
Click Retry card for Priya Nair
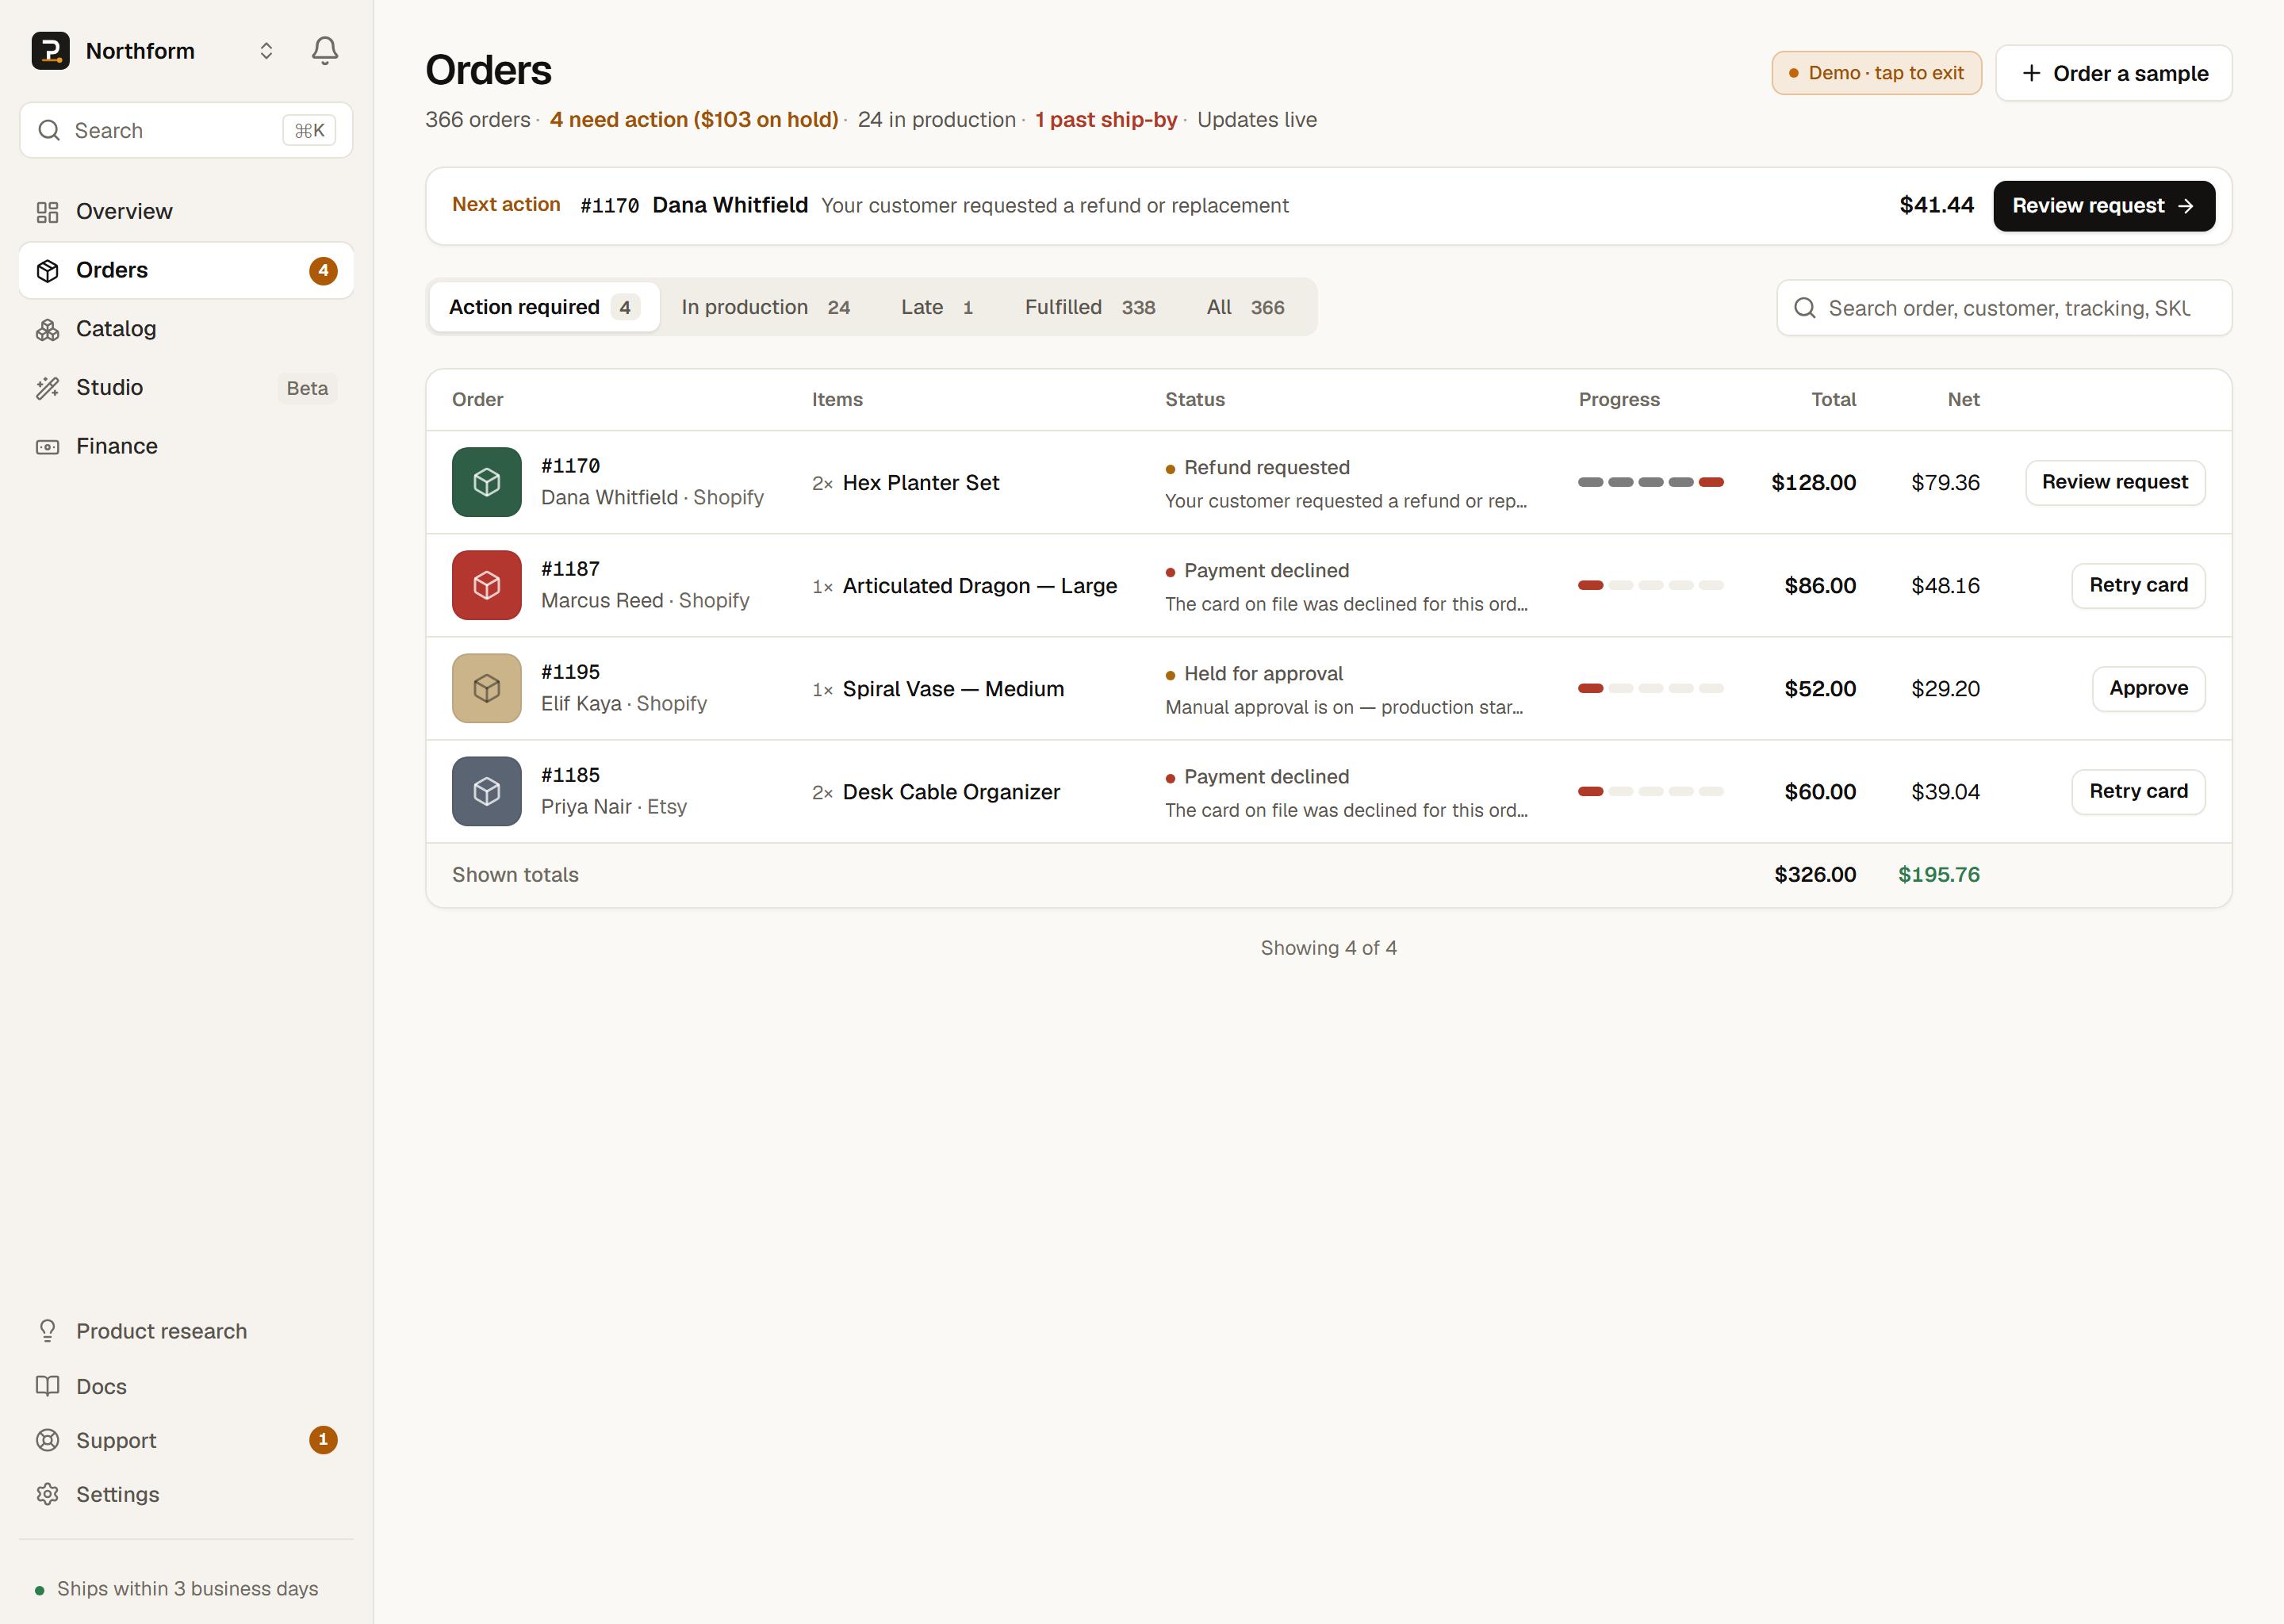[x=2138, y=791]
